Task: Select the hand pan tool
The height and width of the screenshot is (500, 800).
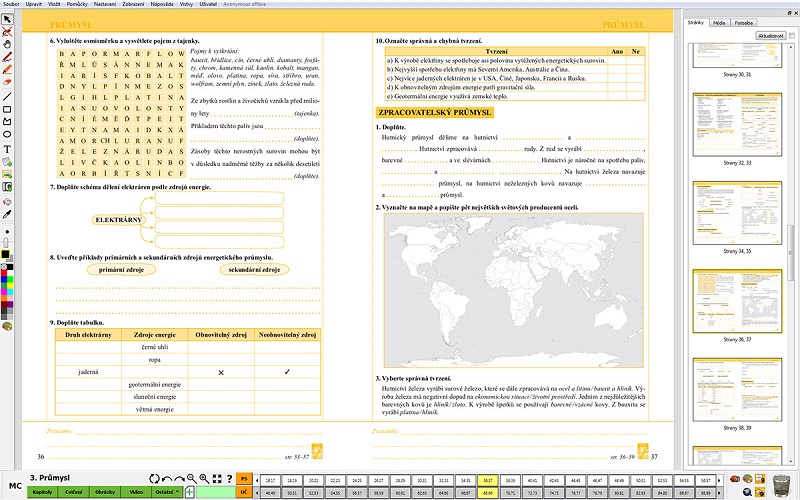Action: pyautogui.click(x=7, y=44)
